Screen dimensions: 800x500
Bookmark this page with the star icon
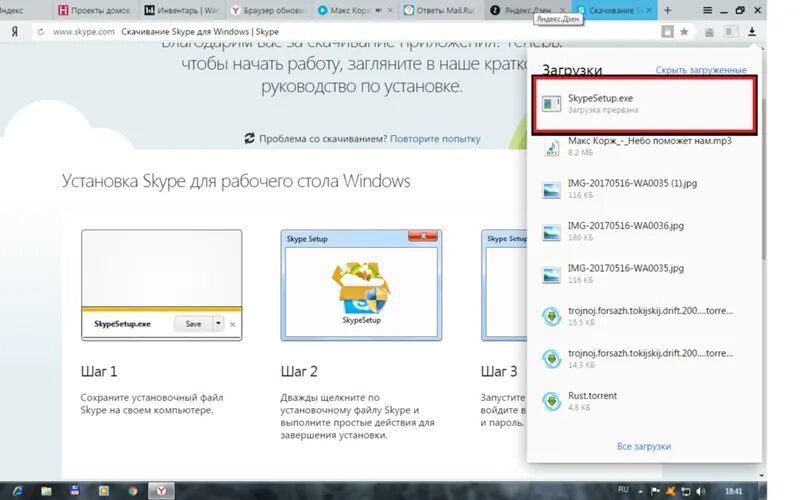(x=684, y=32)
